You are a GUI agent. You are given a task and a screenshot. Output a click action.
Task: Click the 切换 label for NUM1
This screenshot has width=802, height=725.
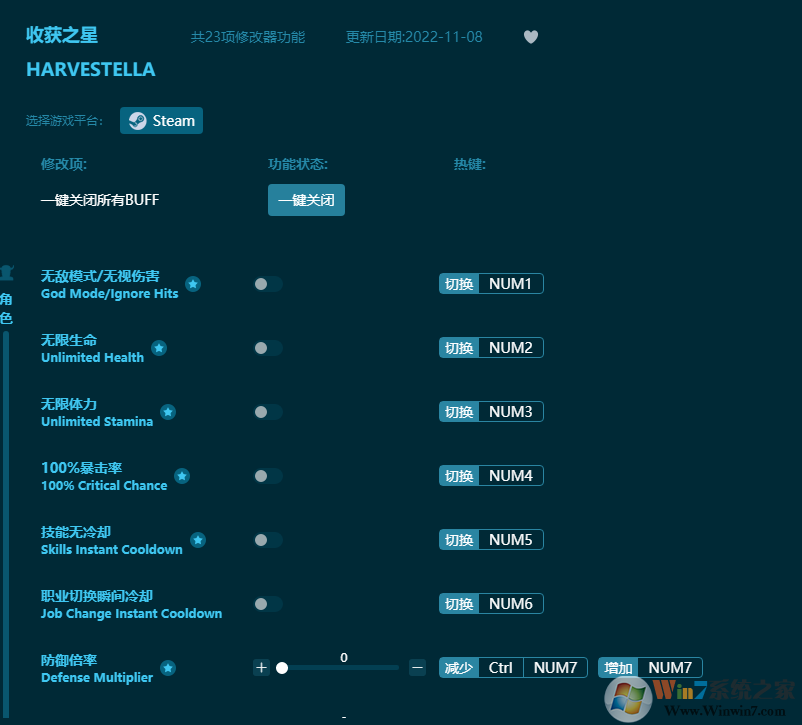click(459, 283)
